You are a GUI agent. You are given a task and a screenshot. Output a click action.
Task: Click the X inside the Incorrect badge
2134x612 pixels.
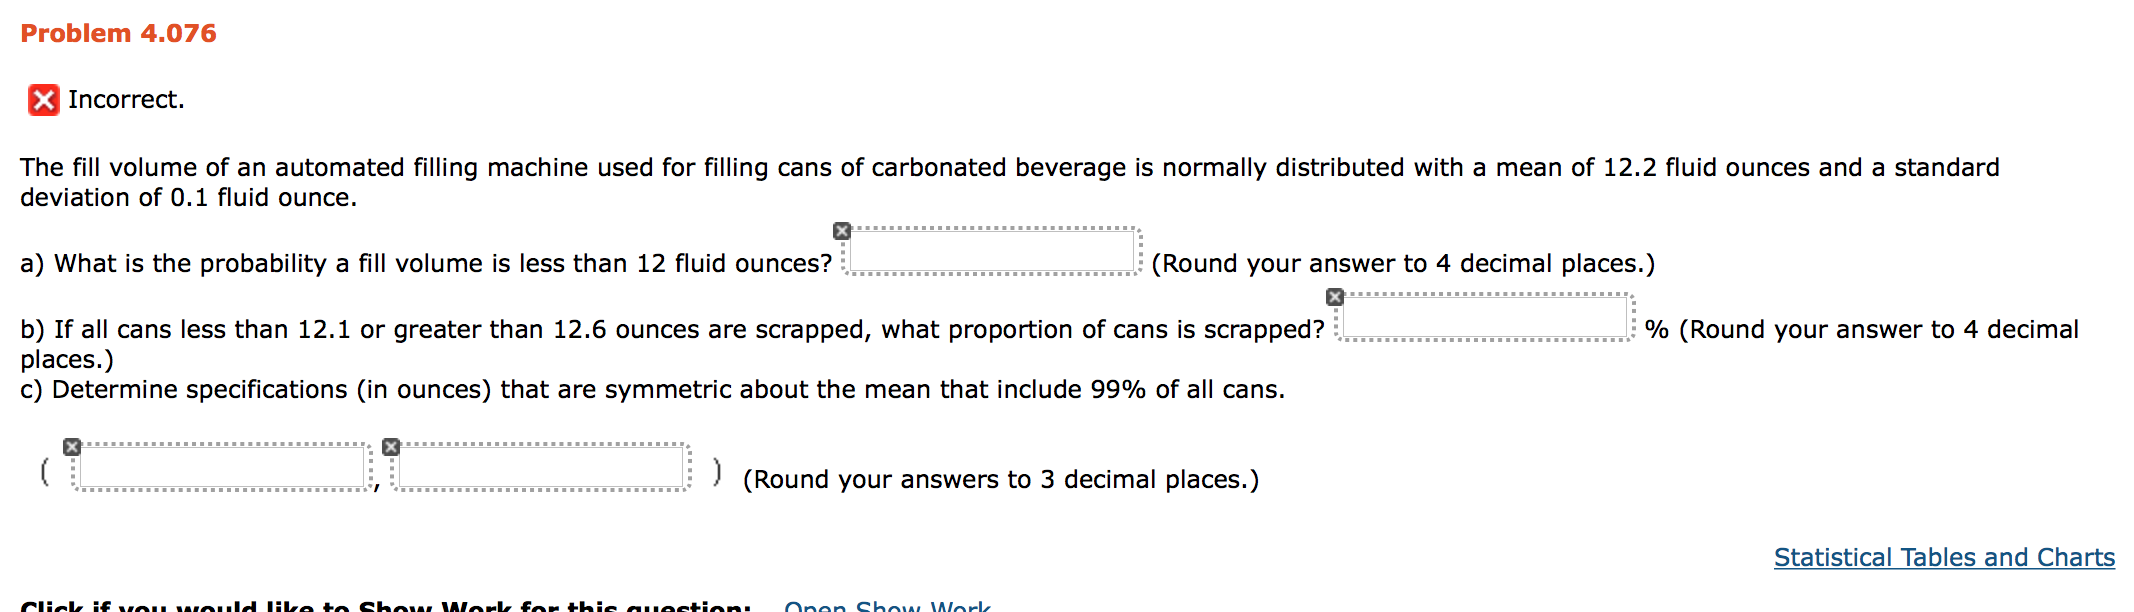pos(43,99)
